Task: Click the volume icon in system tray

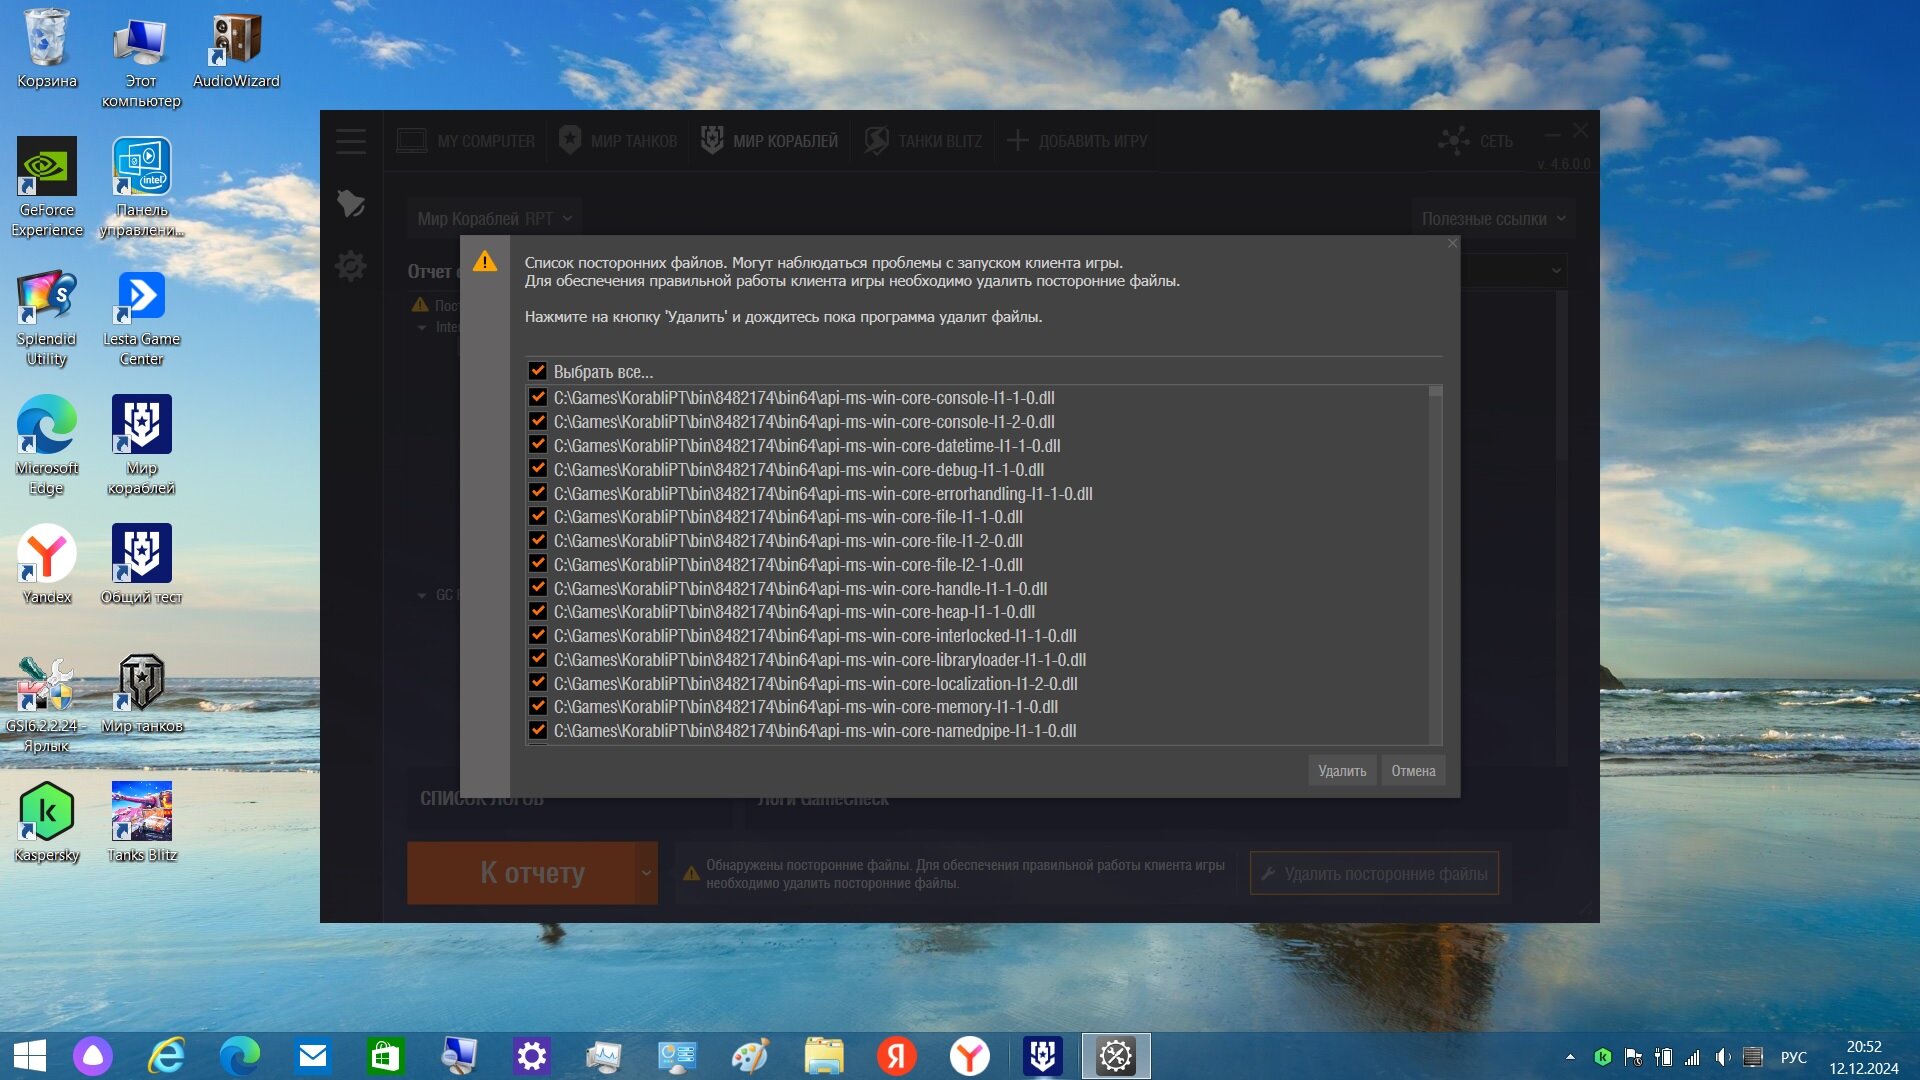Action: coord(1722,1057)
